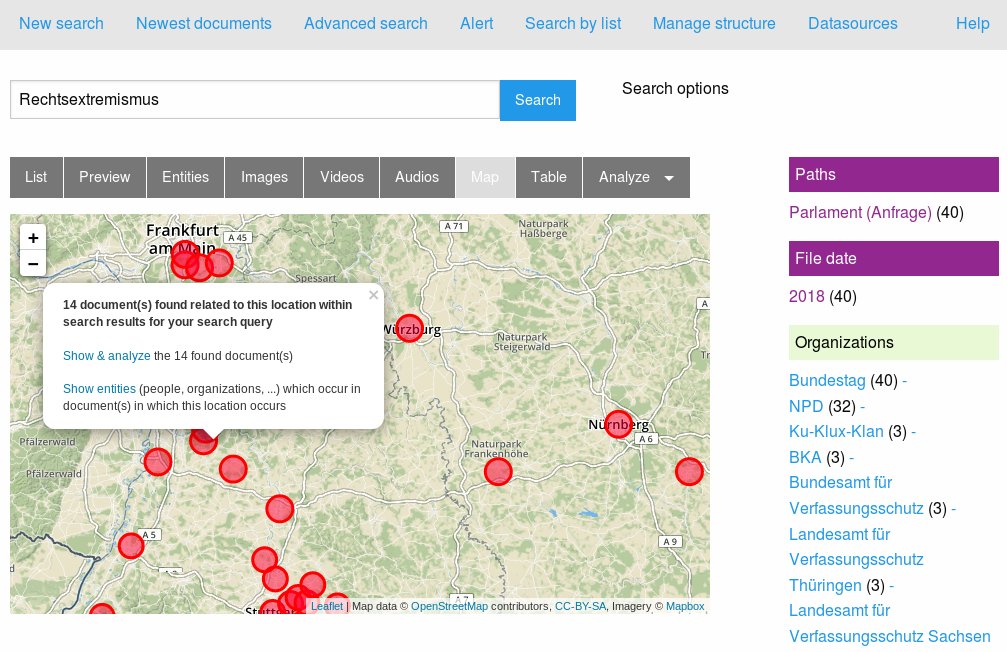Screen dimensions: 1007x652
Task: Open the Entities tab
Action: tap(186, 177)
